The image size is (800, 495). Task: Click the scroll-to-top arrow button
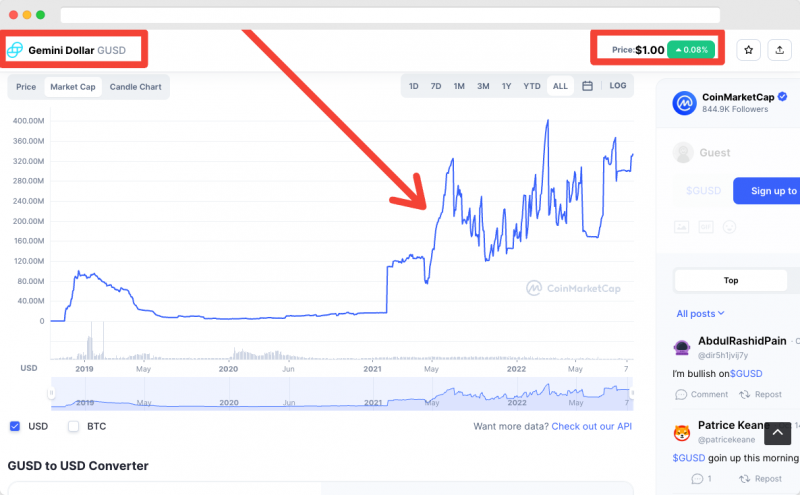(x=778, y=433)
